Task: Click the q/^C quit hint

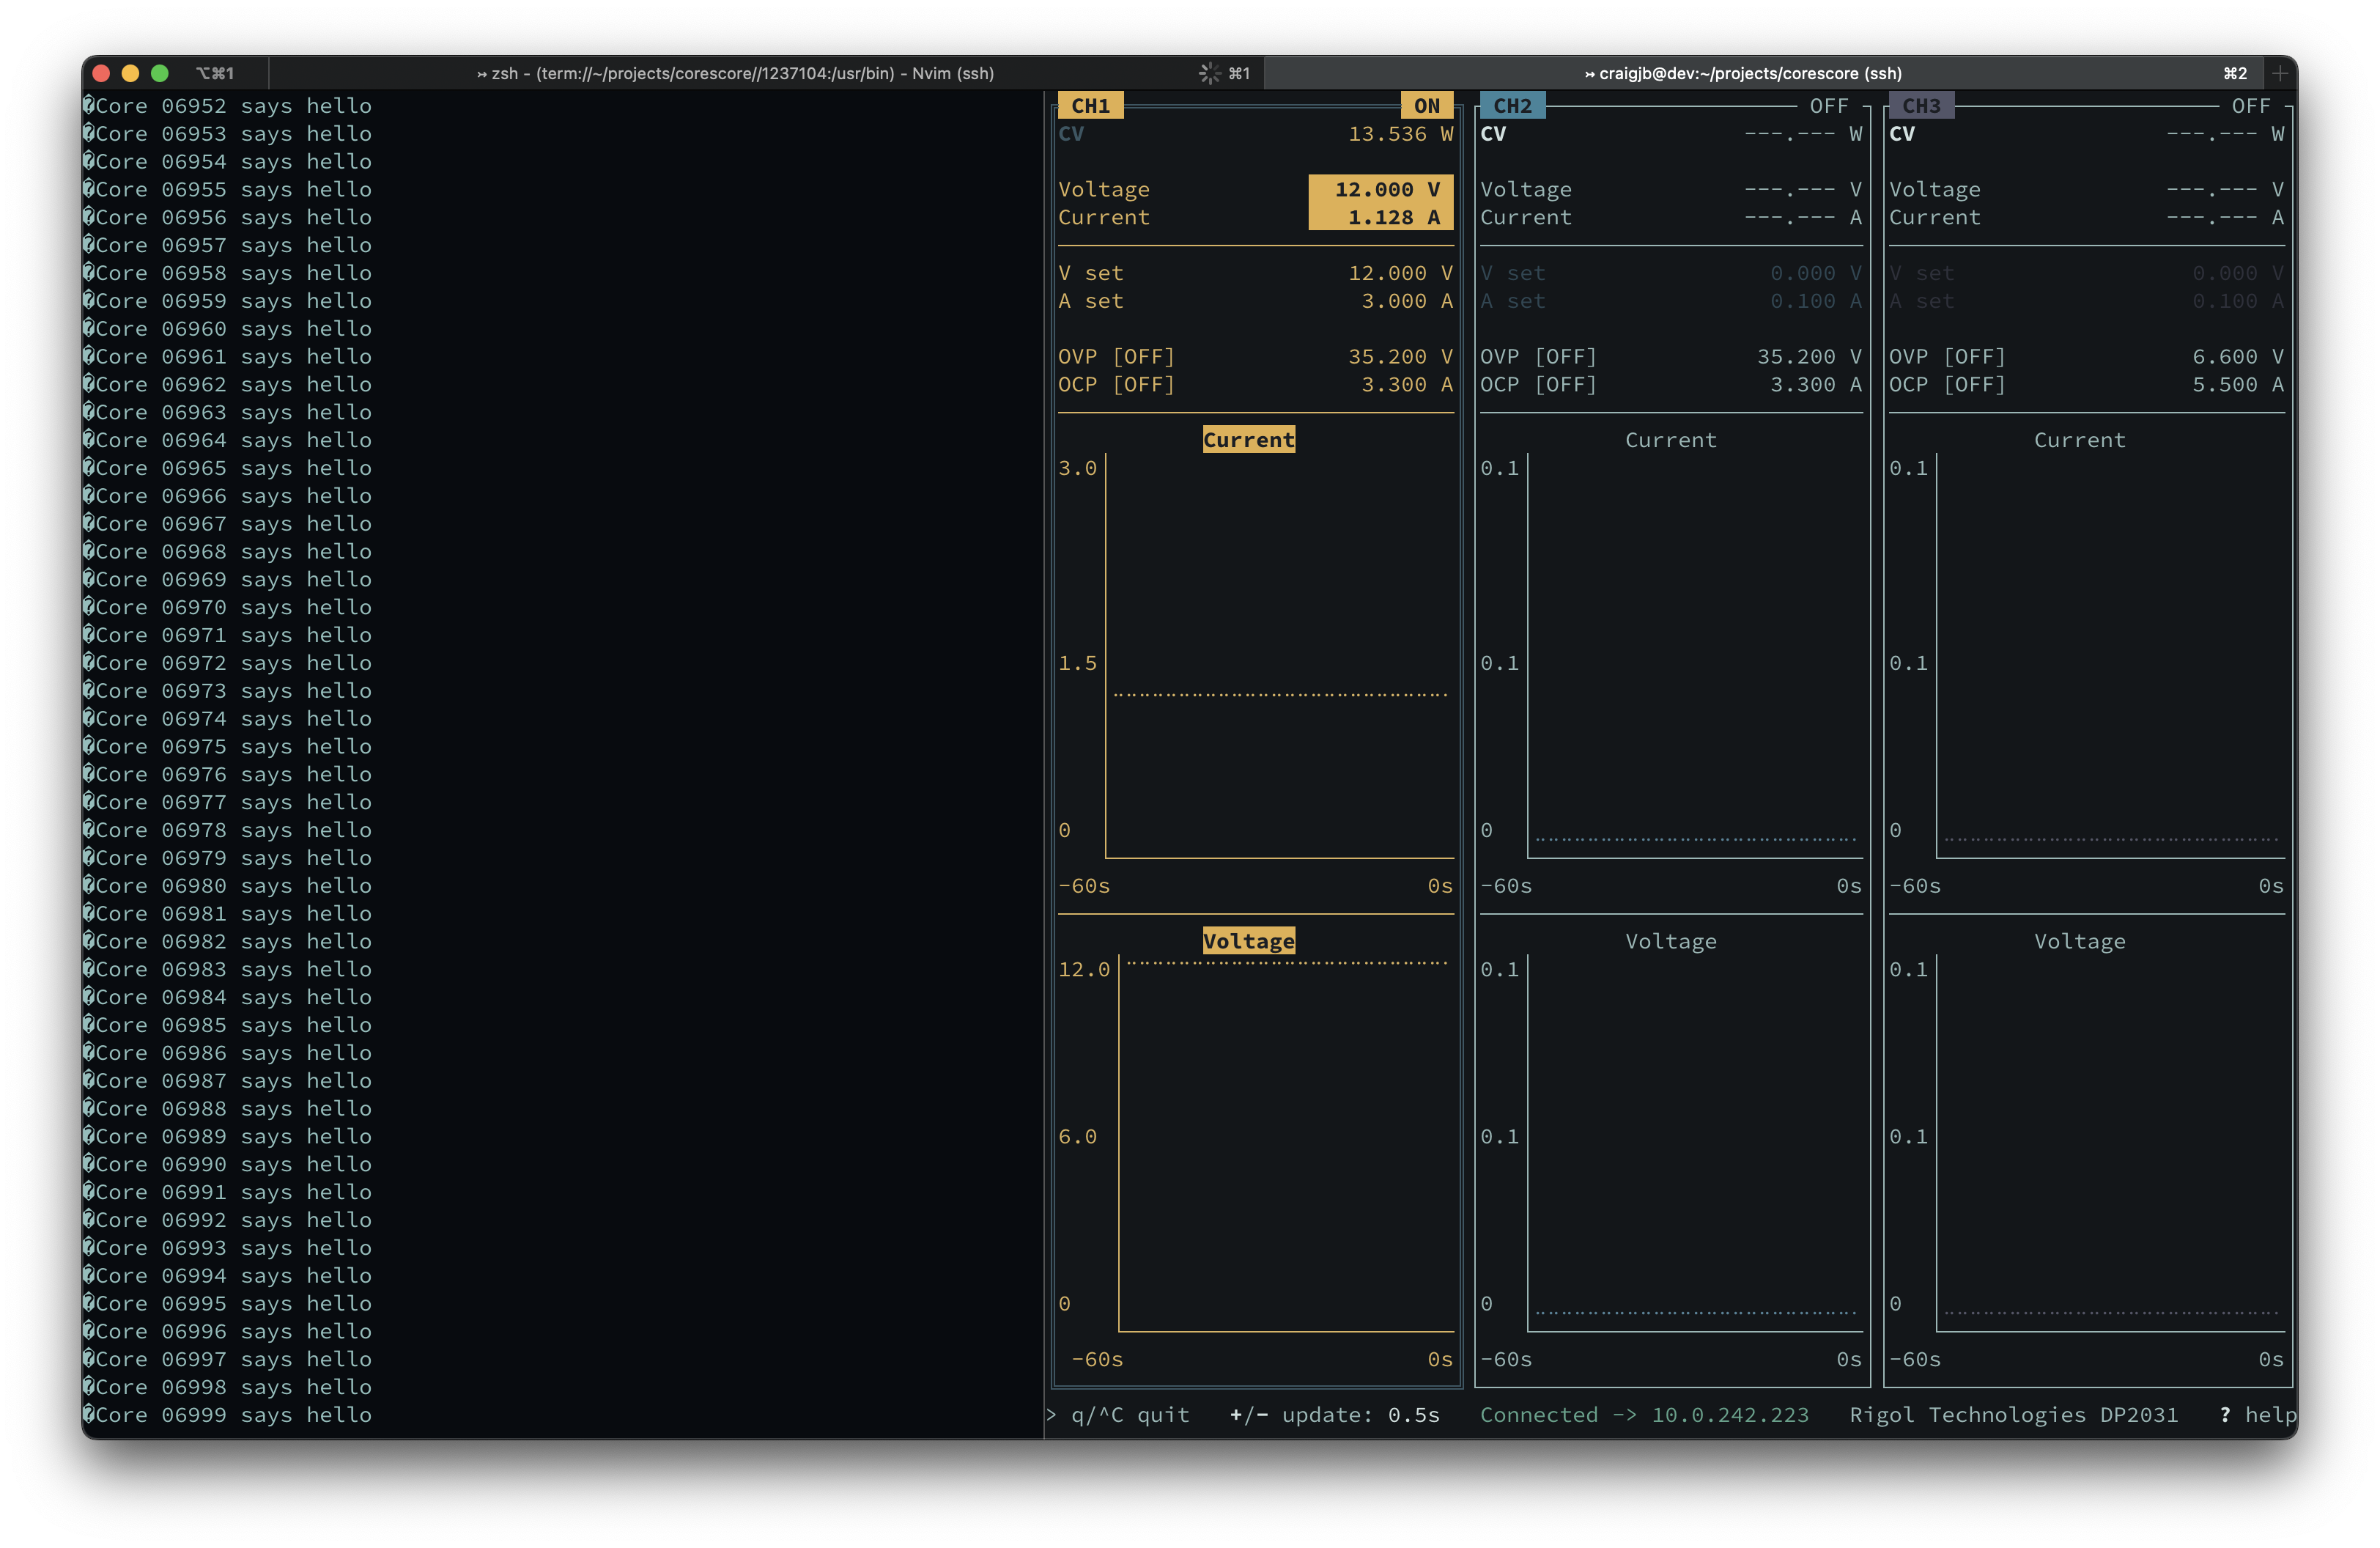Action: click(x=1129, y=1415)
